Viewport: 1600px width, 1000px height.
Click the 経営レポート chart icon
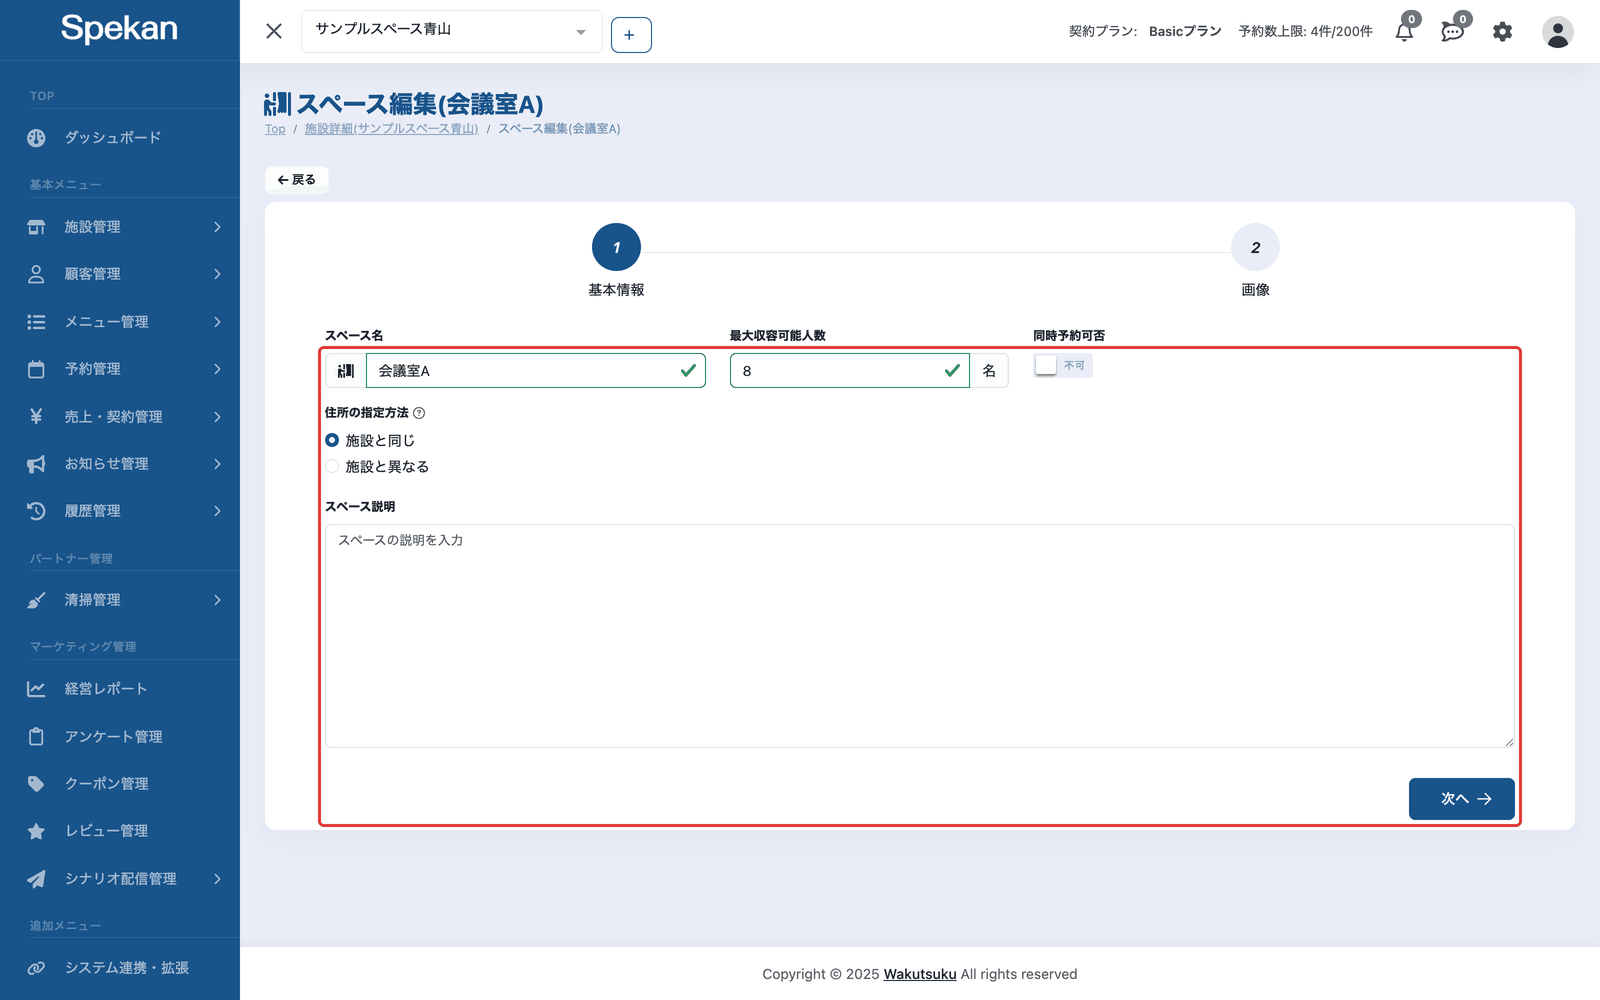click(x=36, y=689)
